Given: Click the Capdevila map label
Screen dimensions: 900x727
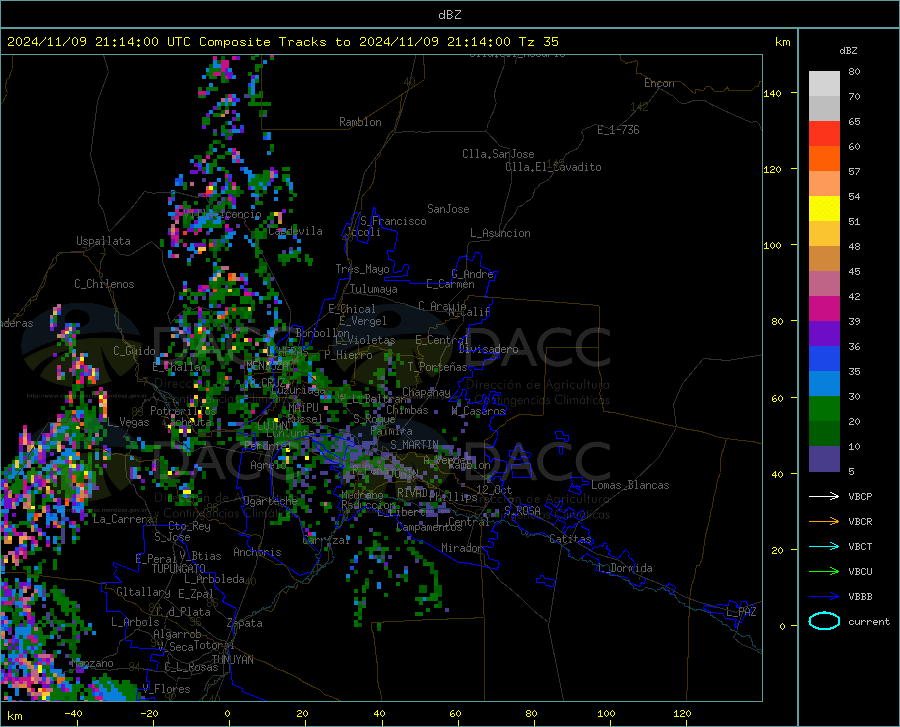Looking at the screenshot, I should click(295, 231).
